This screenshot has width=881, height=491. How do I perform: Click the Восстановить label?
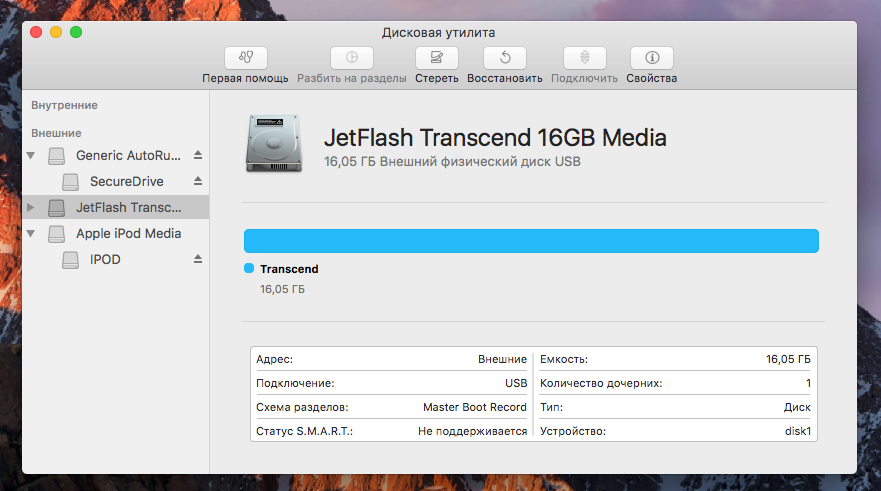(505, 78)
